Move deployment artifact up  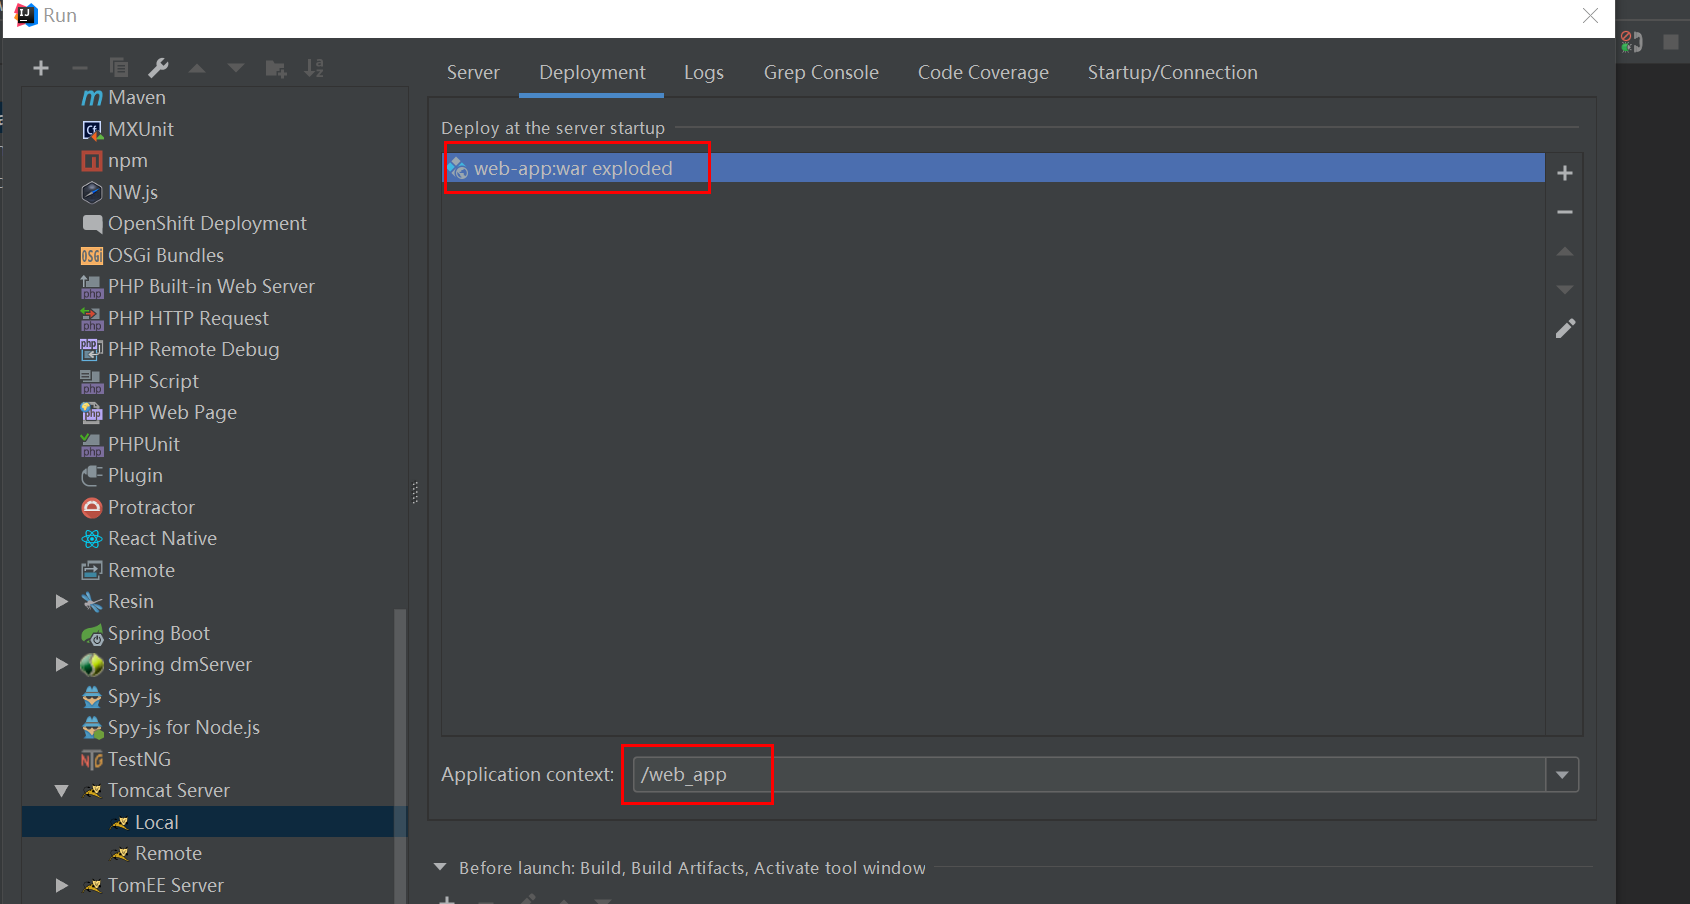1565,251
